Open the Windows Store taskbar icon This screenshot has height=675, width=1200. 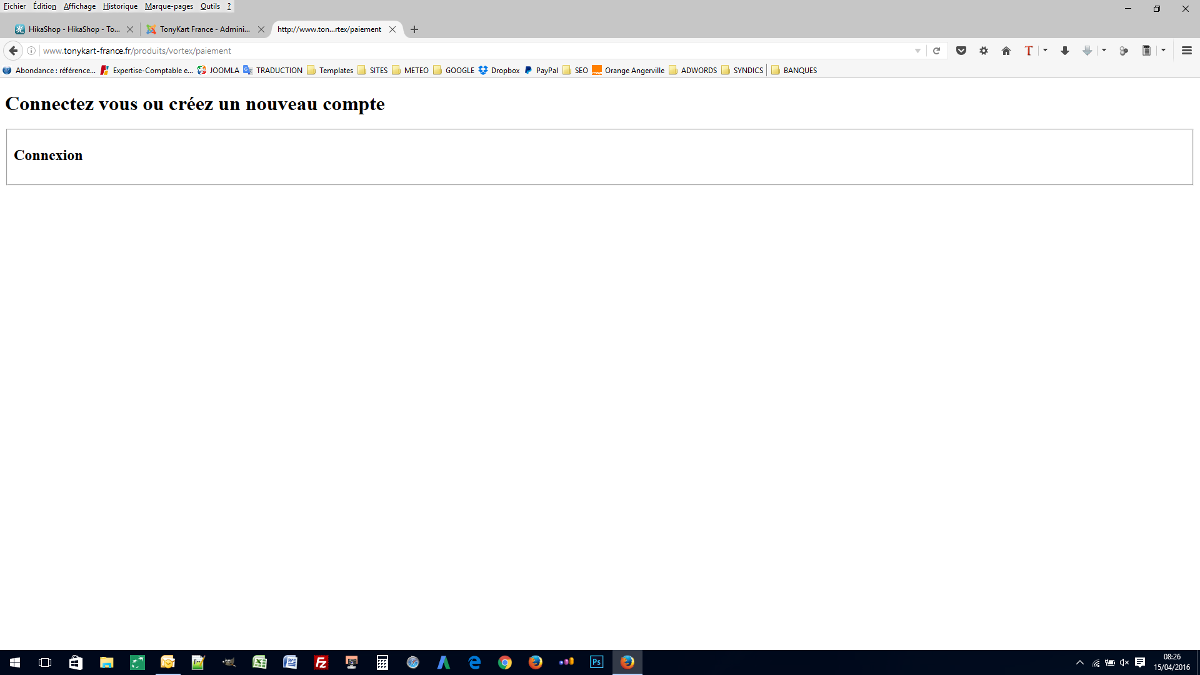(75, 662)
